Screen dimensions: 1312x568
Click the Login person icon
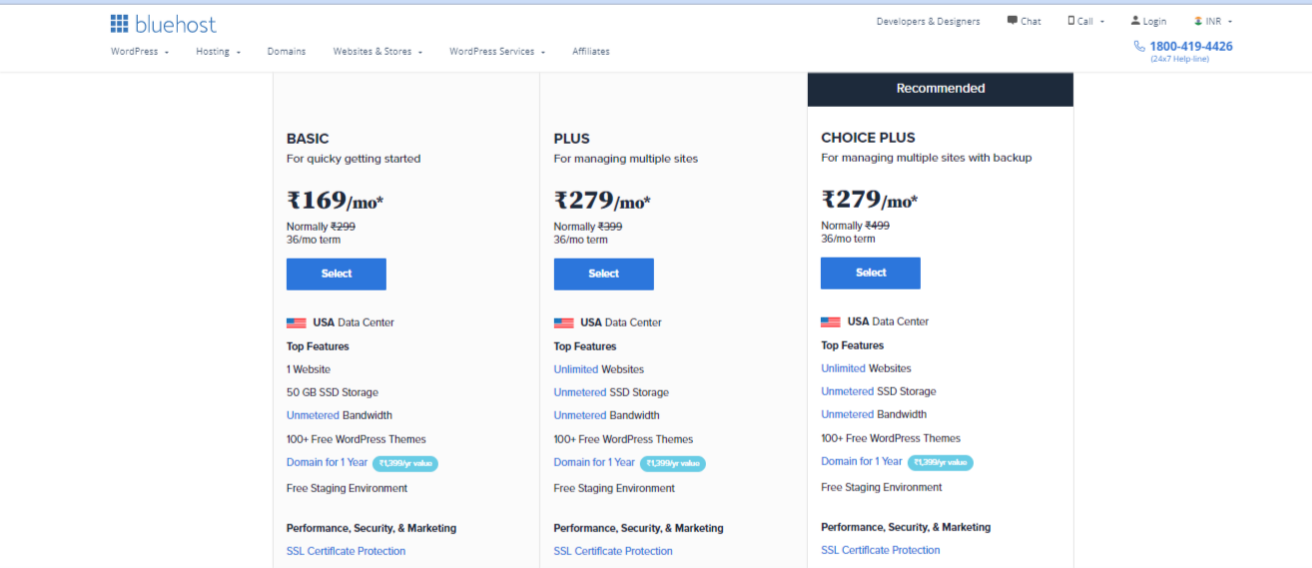pyautogui.click(x=1136, y=20)
